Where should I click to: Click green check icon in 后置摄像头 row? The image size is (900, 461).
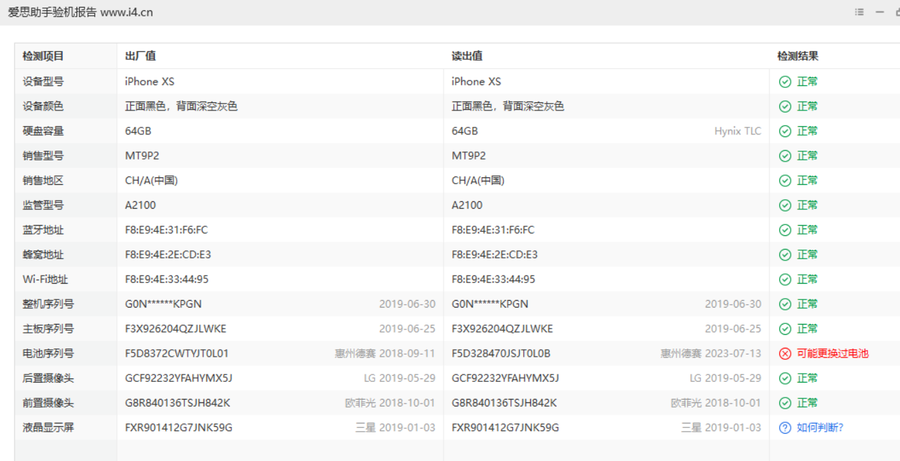pyautogui.click(x=785, y=378)
